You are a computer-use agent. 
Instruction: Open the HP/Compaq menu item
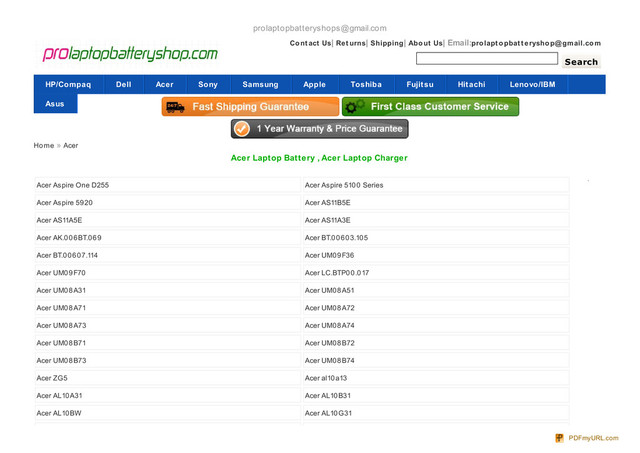pyautogui.click(x=68, y=84)
